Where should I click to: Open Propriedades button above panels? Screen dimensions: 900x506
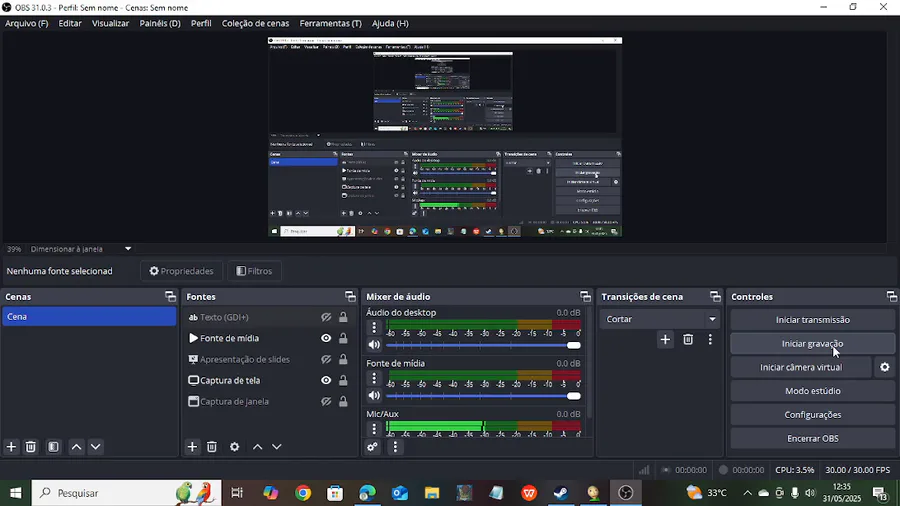(x=181, y=271)
